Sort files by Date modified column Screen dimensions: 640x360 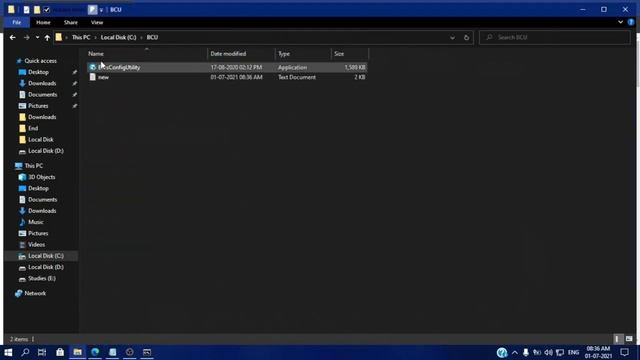click(228, 53)
